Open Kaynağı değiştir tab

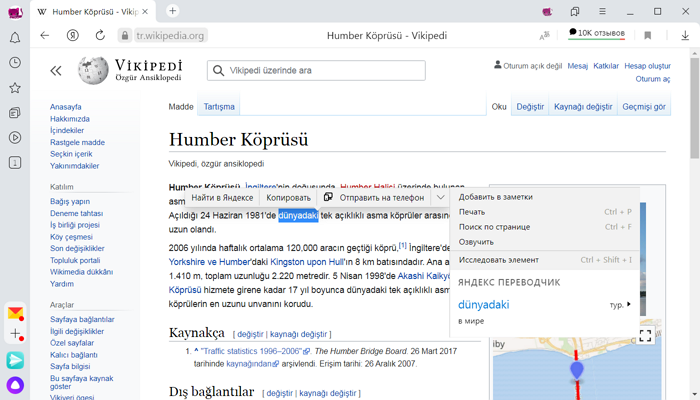tap(583, 107)
